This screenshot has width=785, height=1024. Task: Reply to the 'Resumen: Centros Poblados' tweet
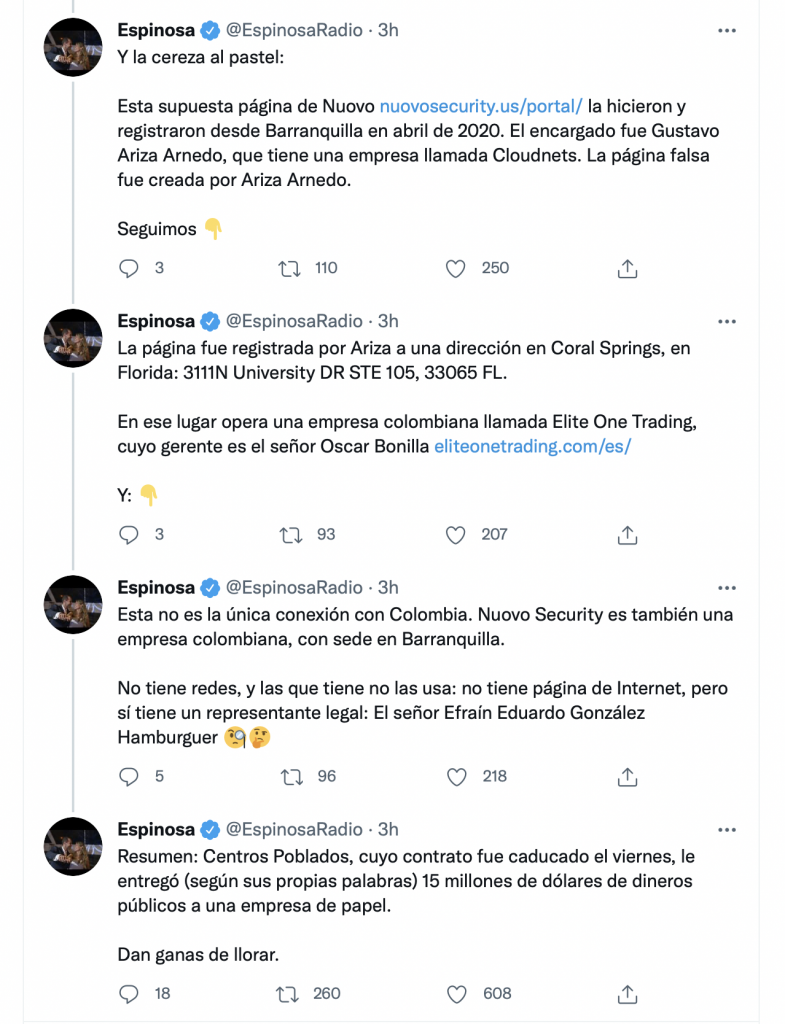(129, 993)
